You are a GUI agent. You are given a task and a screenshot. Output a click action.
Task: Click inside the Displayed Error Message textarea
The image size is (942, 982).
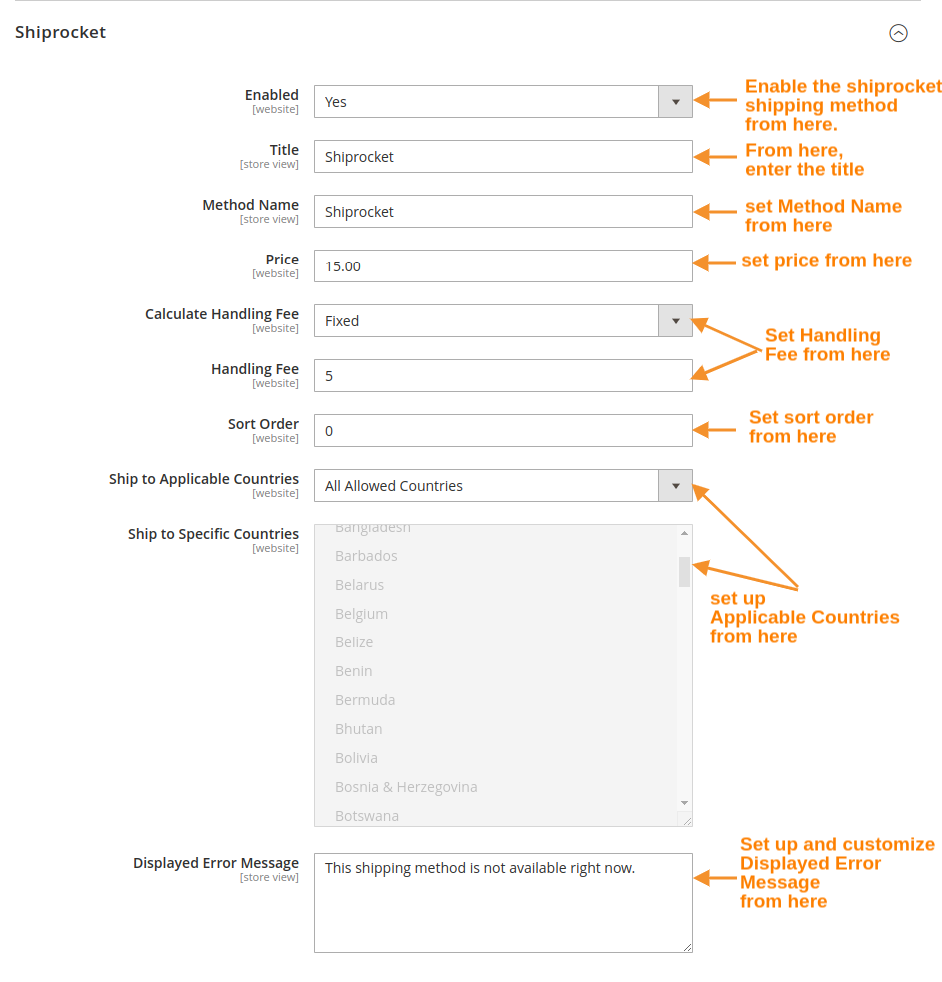502,900
